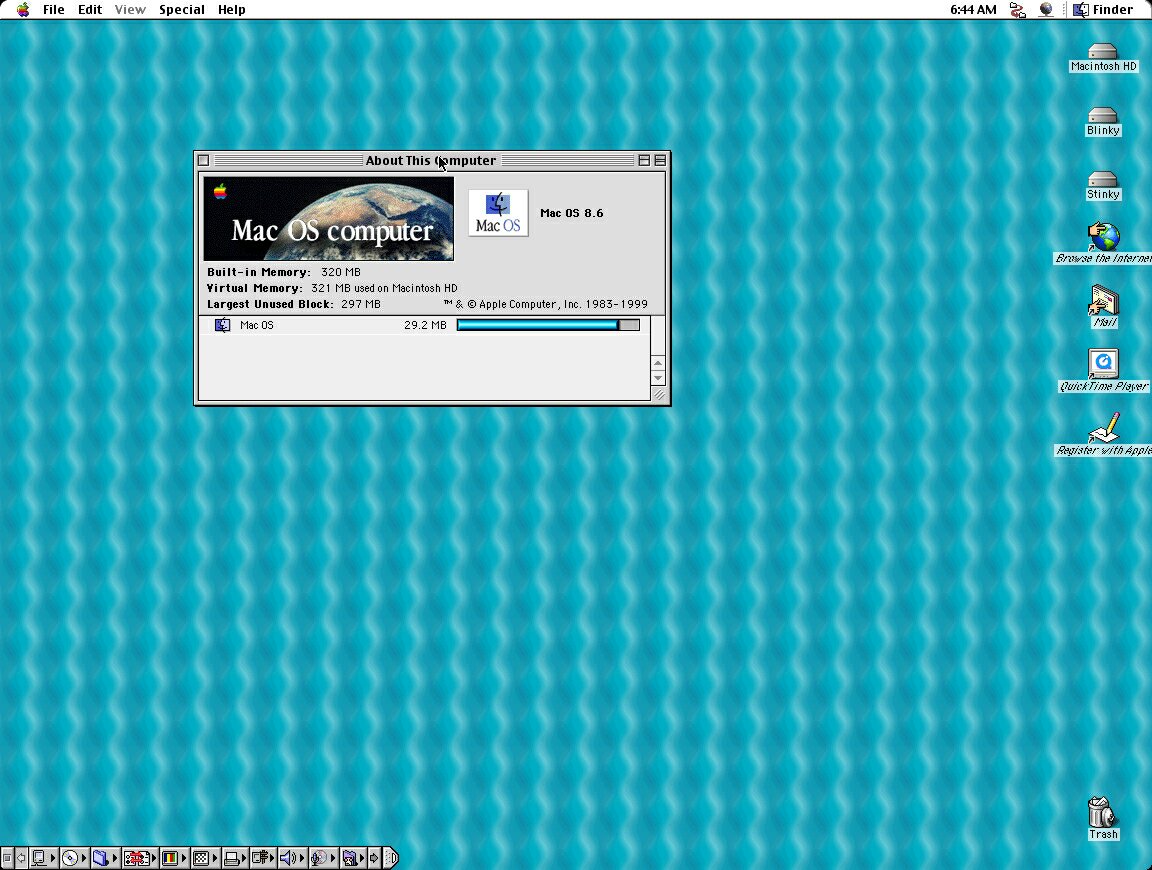Select the QuickTime Player alias icon
1152x870 pixels.
[1103, 363]
